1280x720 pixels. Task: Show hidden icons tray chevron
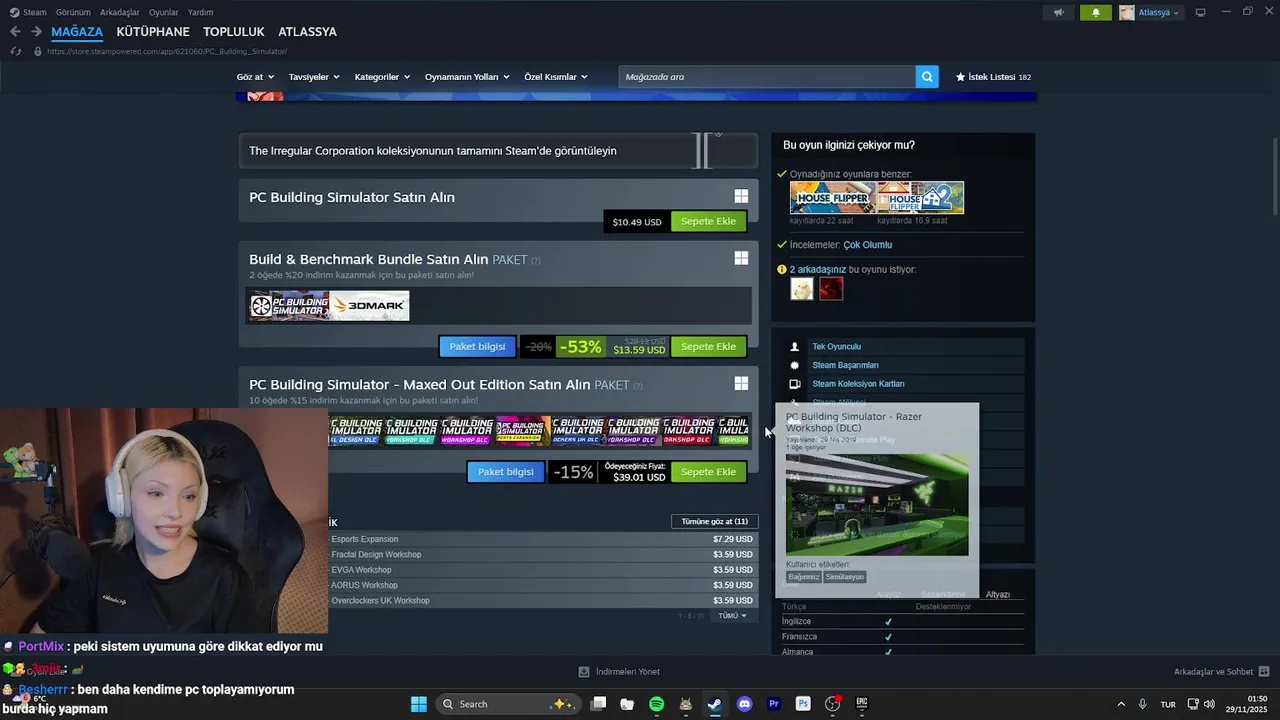click(x=1120, y=704)
